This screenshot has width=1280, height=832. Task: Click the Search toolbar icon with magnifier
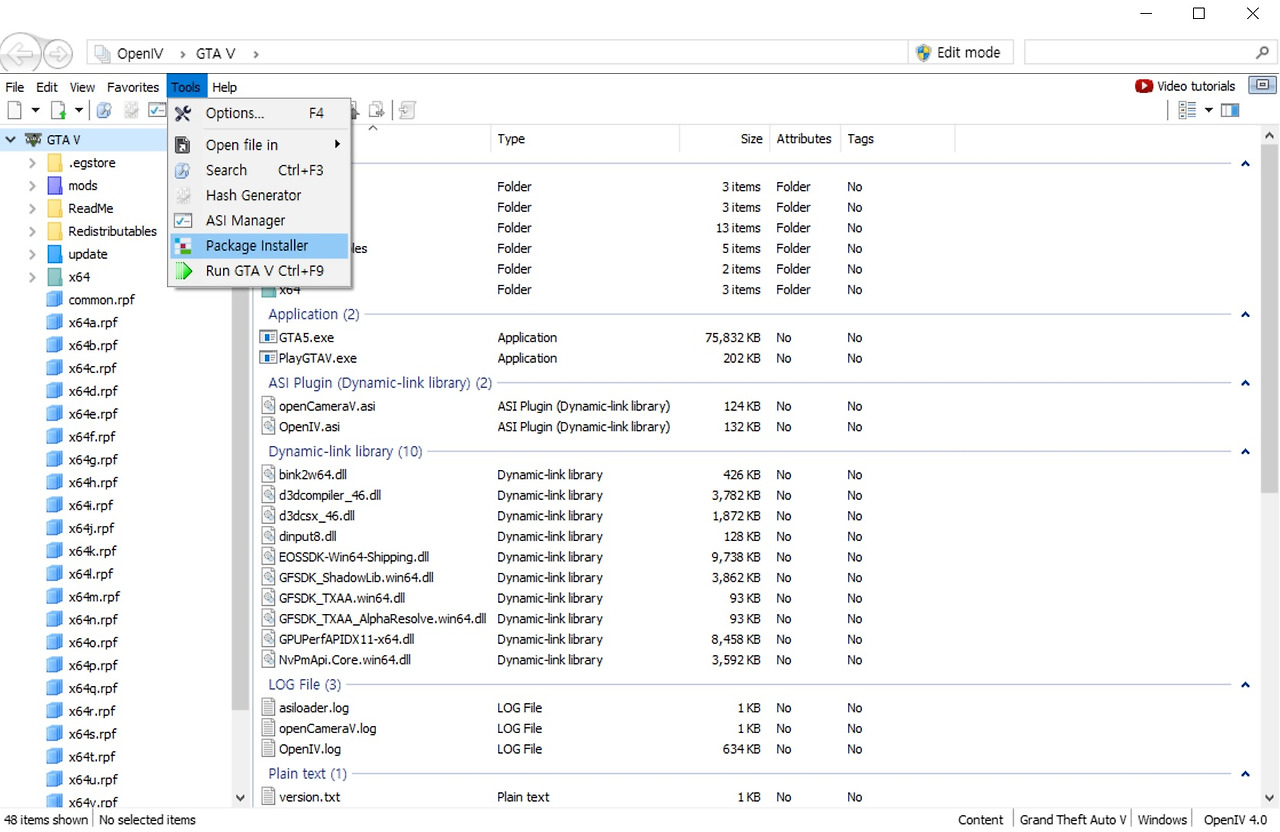click(x=103, y=110)
